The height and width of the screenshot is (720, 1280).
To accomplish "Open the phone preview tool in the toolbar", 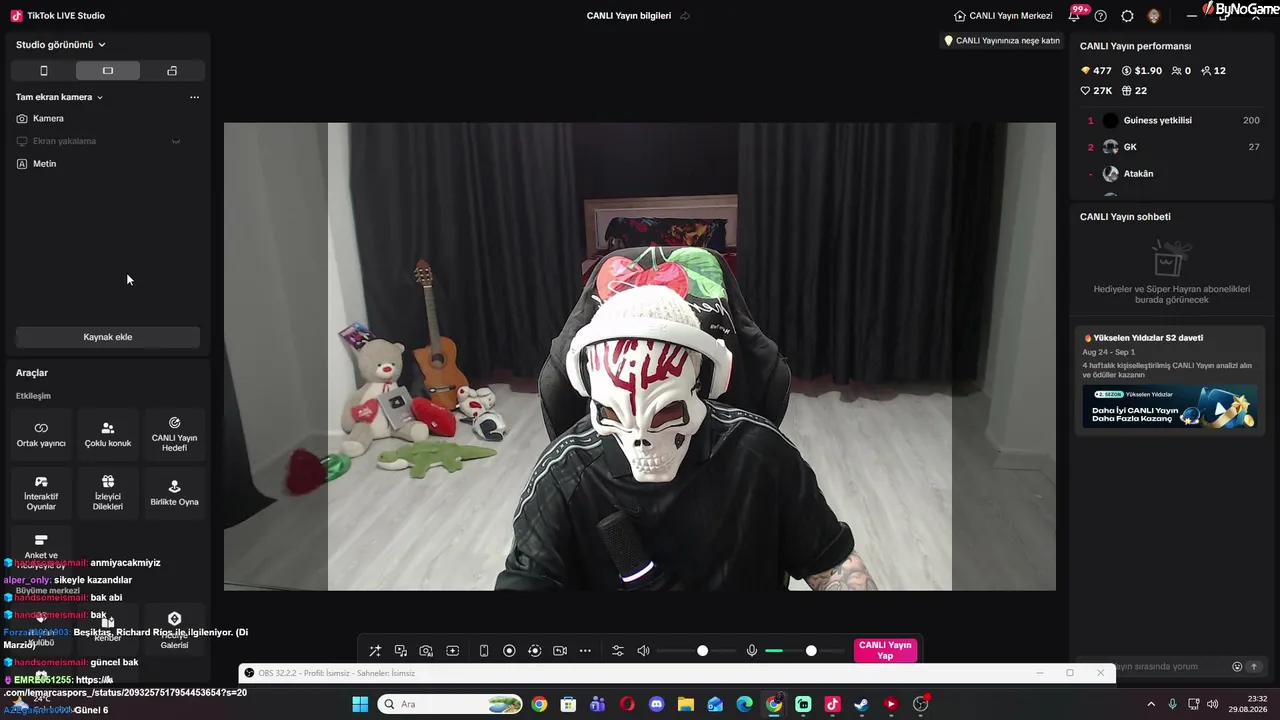I will click(484, 651).
